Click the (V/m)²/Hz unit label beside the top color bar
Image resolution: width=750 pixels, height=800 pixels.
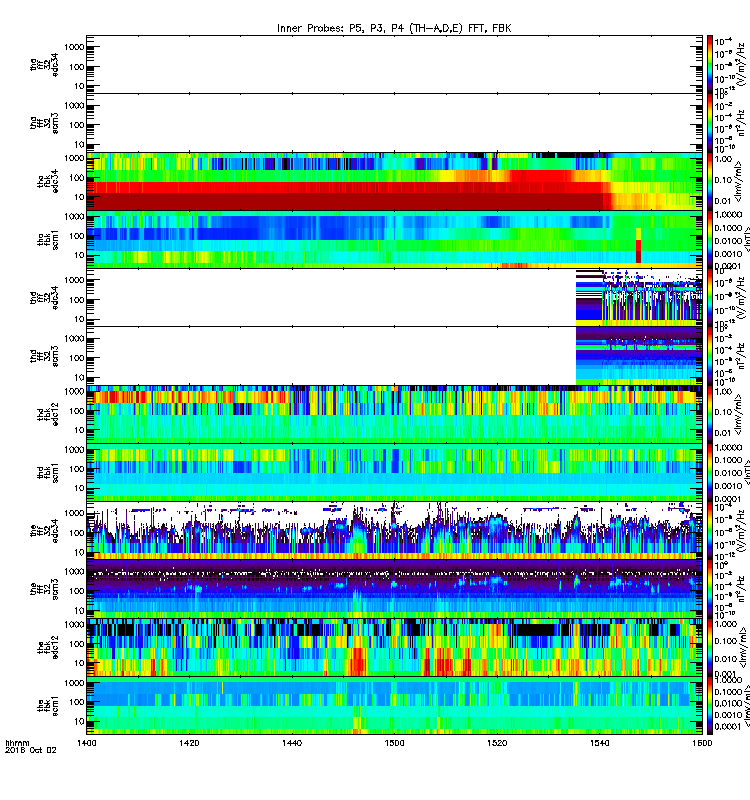tap(743, 62)
